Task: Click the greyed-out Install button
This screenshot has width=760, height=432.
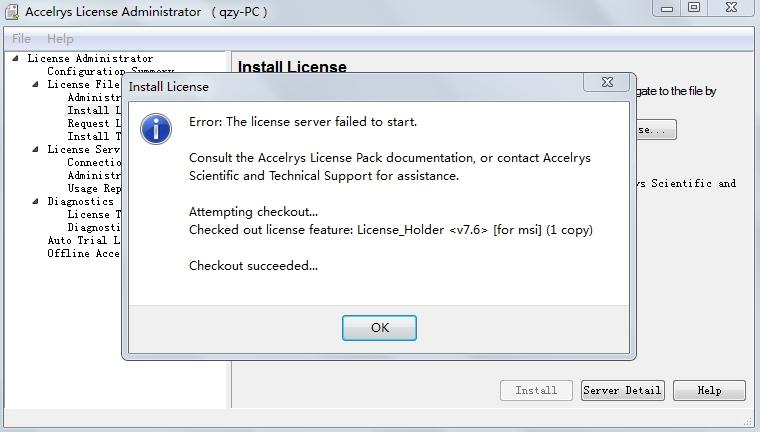Action: (536, 390)
